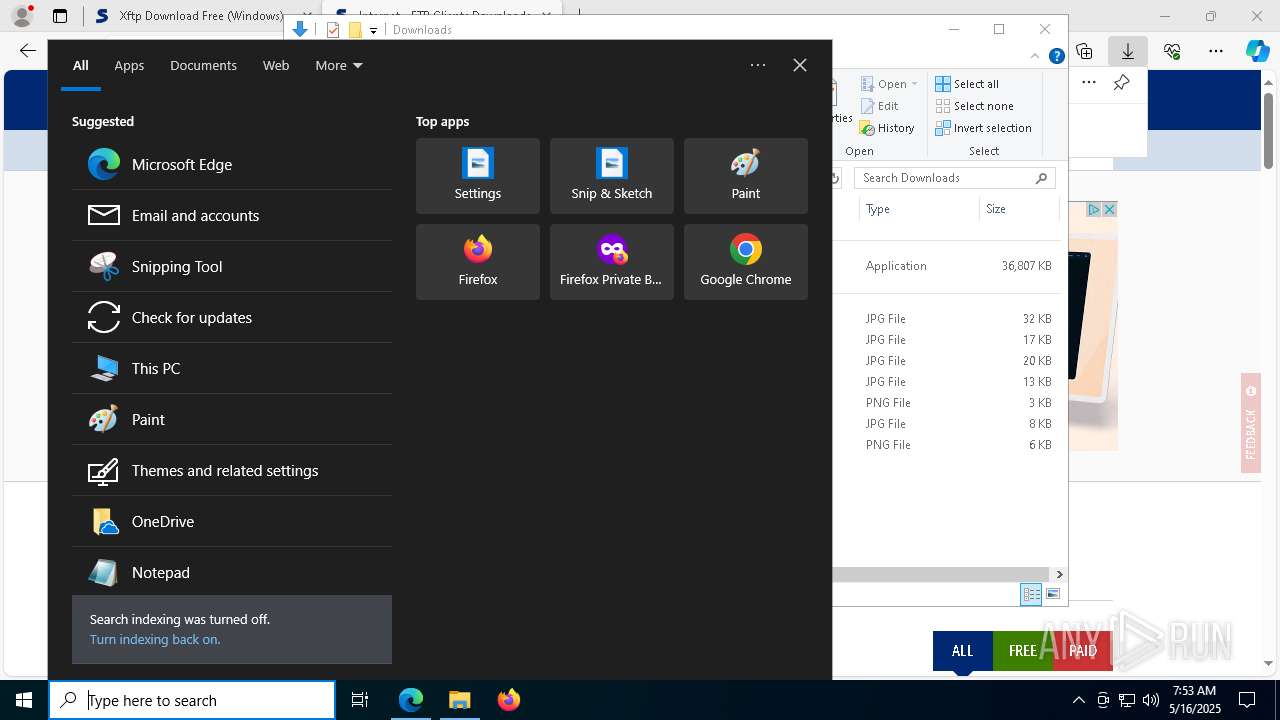
Task: Open Explorer help question icon
Action: tap(1056, 56)
